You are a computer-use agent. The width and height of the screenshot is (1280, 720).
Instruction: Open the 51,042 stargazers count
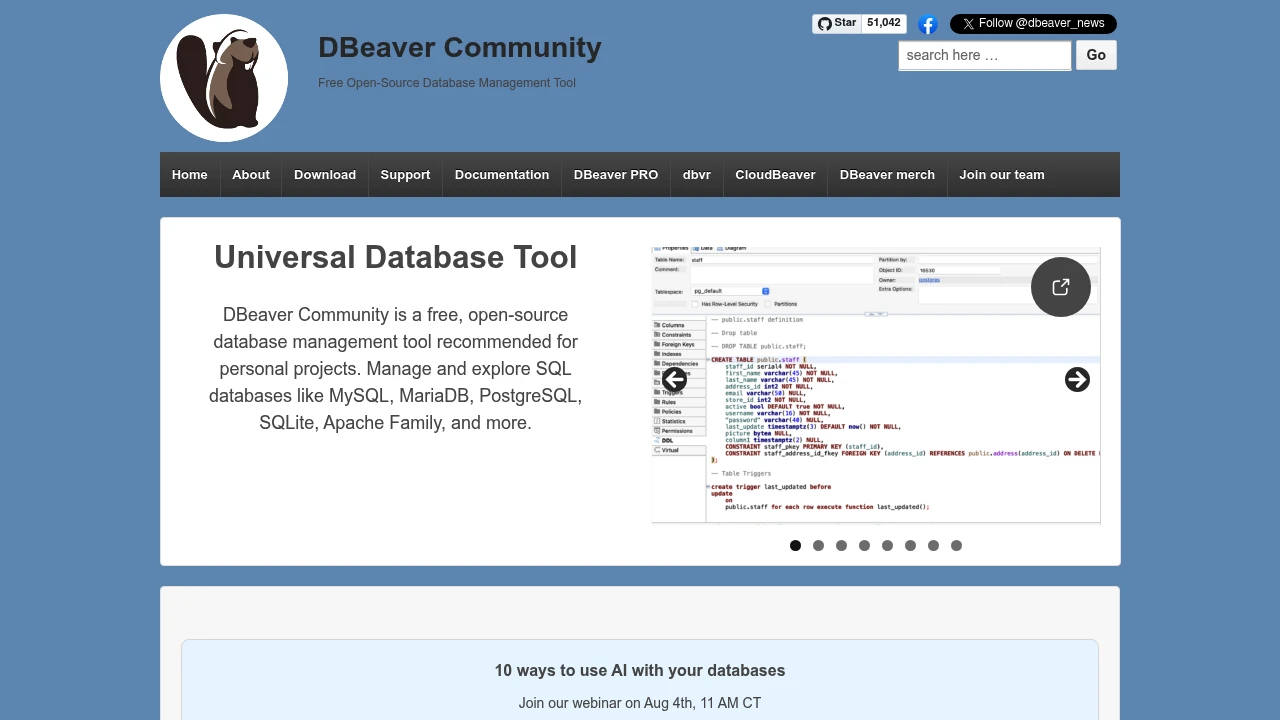pyautogui.click(x=884, y=24)
